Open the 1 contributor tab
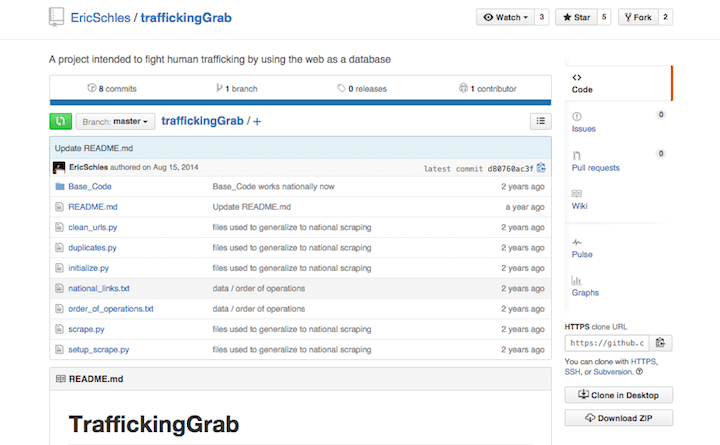Viewport: 720px width, 445px height. (488, 89)
